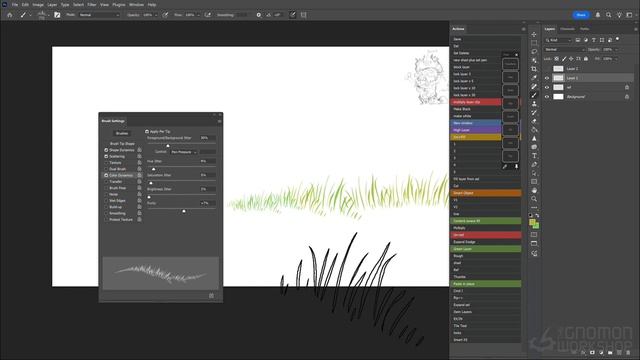Screen dimensions: 640x360
Task: Click the foreground color swatch
Action: [532, 222]
